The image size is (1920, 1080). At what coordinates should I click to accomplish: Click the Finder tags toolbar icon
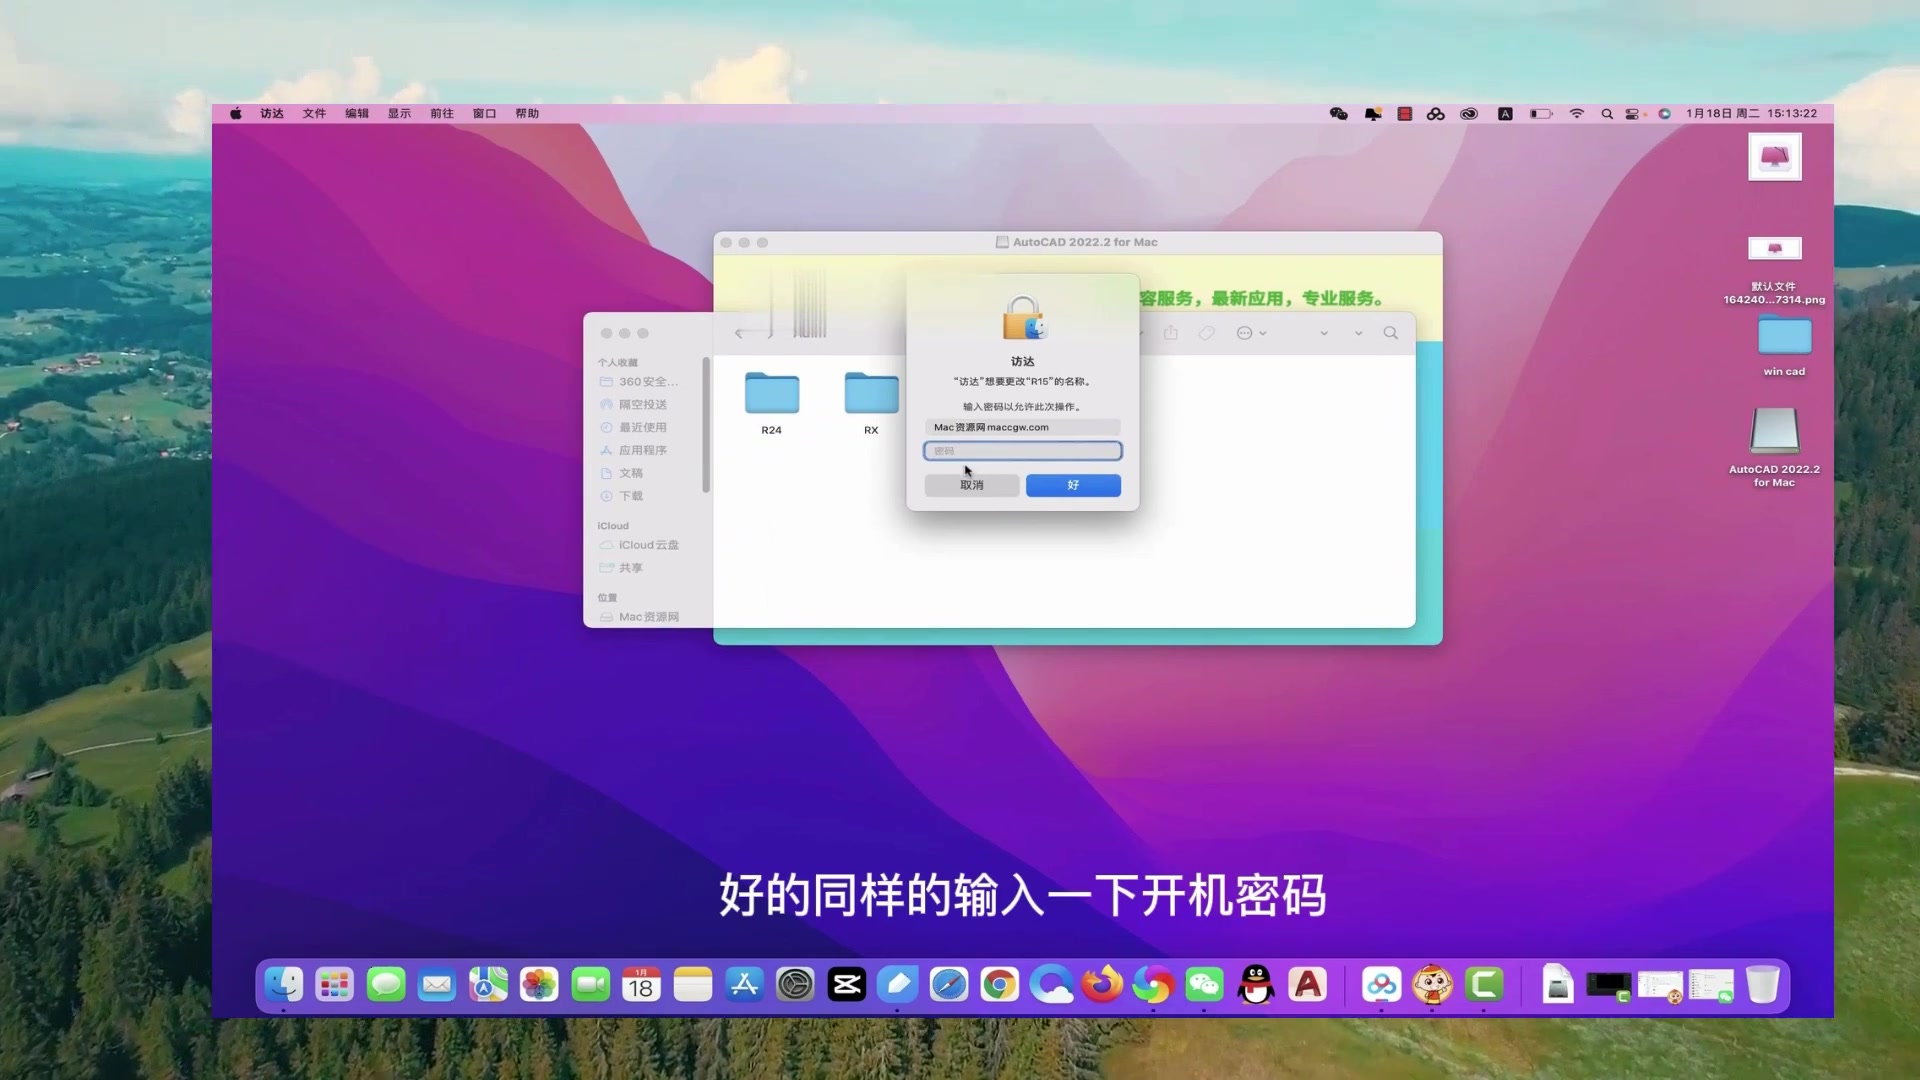1207,333
